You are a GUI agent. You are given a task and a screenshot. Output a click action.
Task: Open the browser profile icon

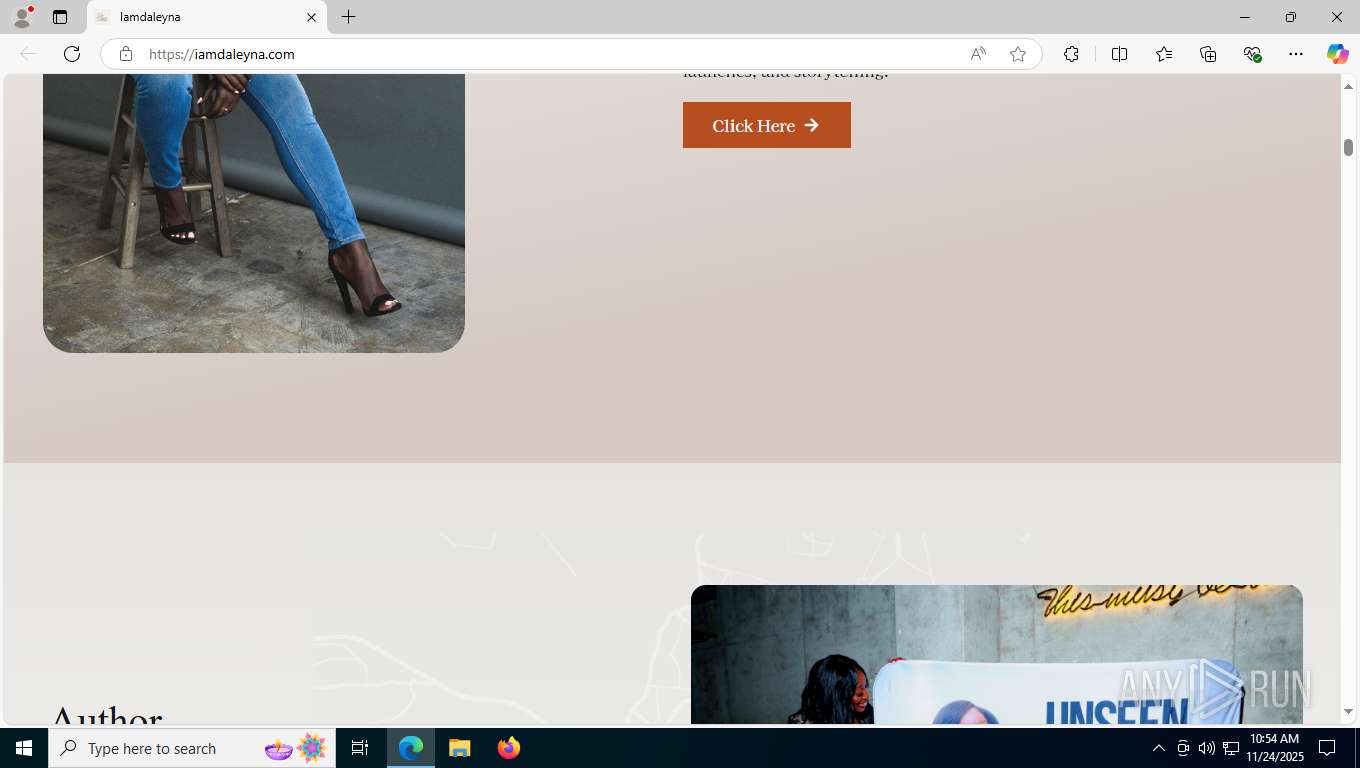click(x=22, y=17)
